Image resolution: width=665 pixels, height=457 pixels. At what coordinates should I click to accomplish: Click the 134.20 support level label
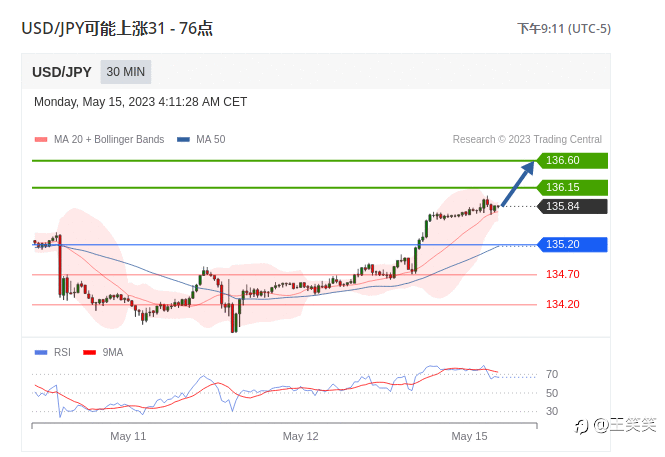click(x=562, y=304)
